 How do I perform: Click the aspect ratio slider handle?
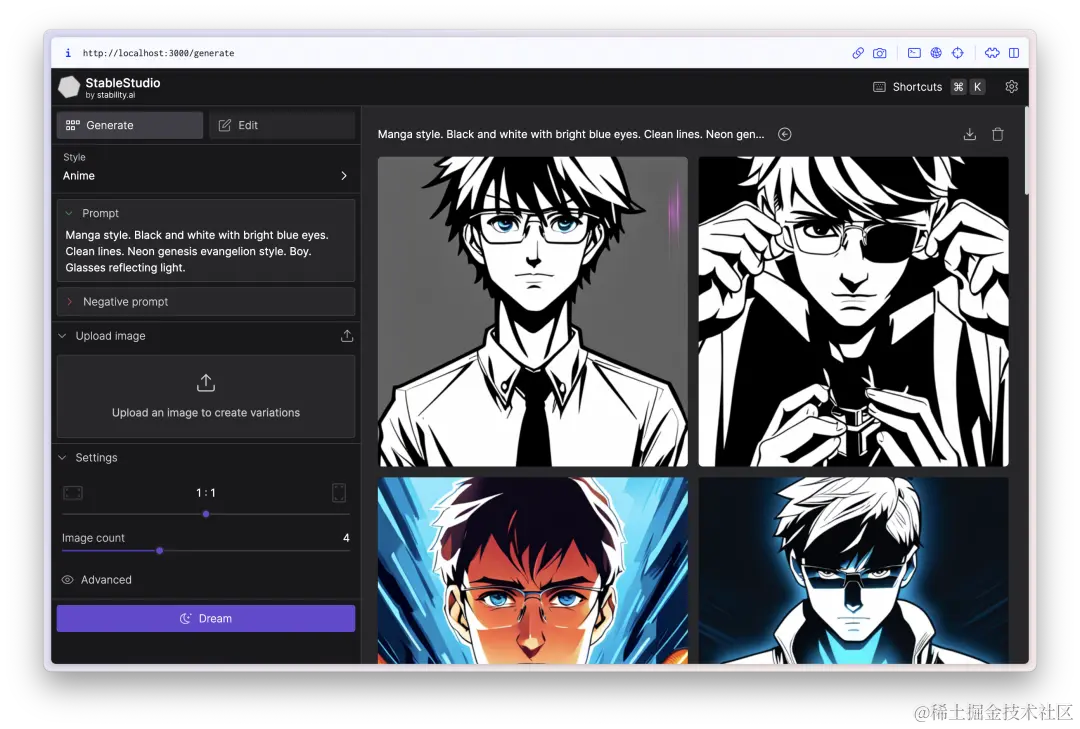(x=206, y=514)
